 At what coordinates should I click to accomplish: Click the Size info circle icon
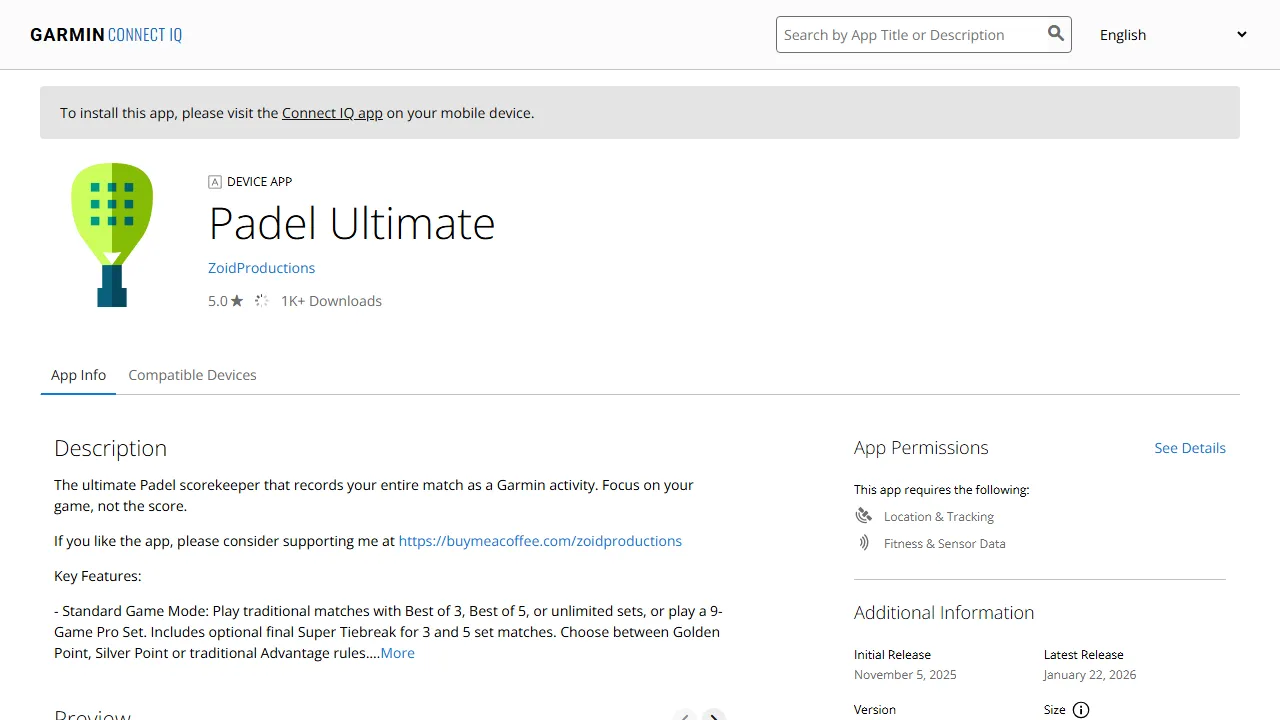pos(1081,710)
